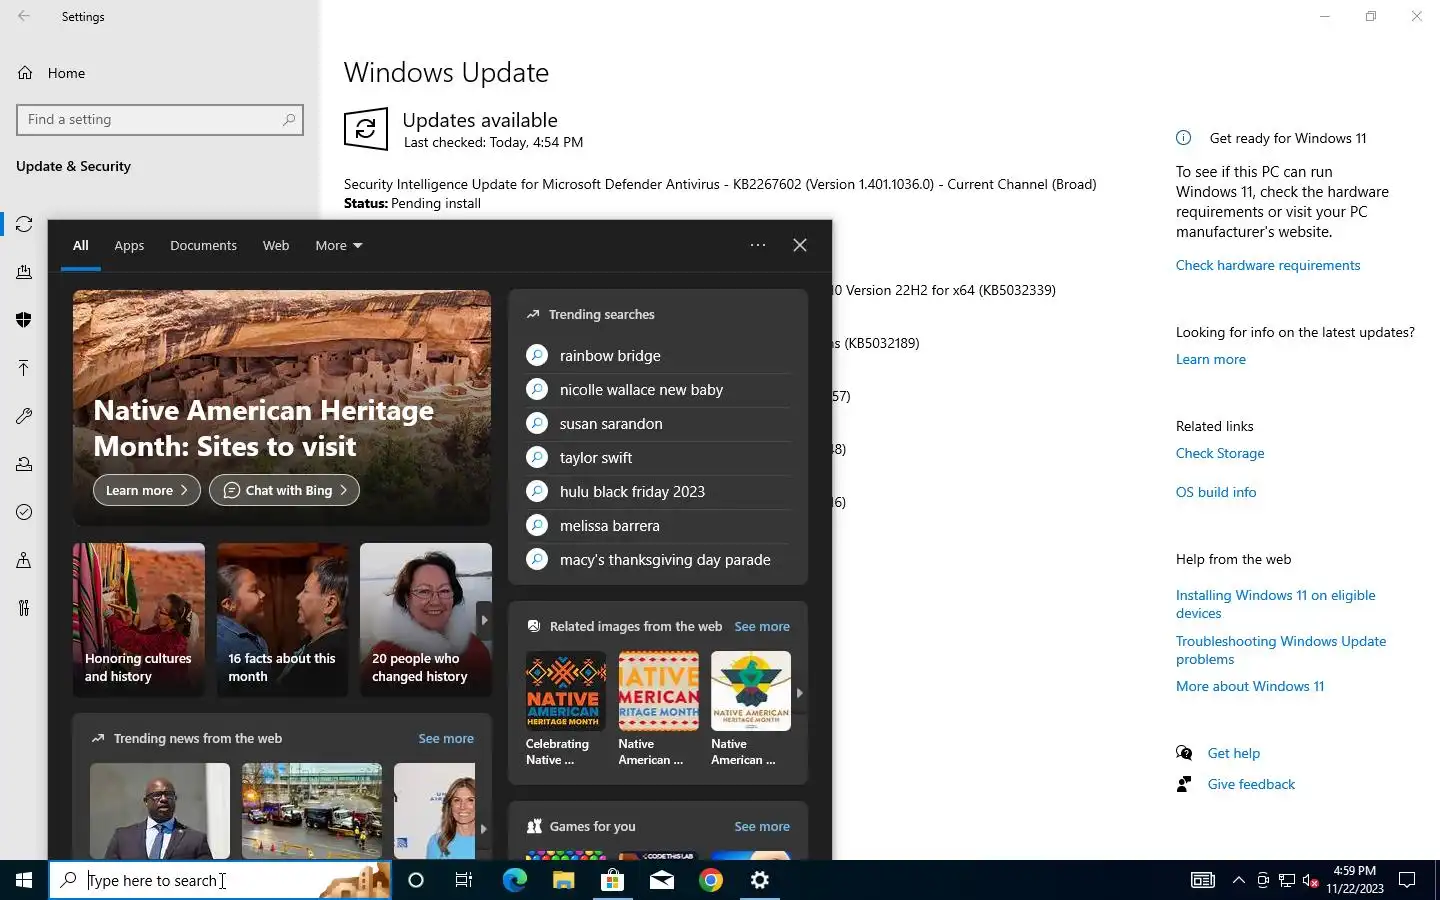Open Recovery icon in Settings sidebar
The height and width of the screenshot is (900, 1440).
24,464
